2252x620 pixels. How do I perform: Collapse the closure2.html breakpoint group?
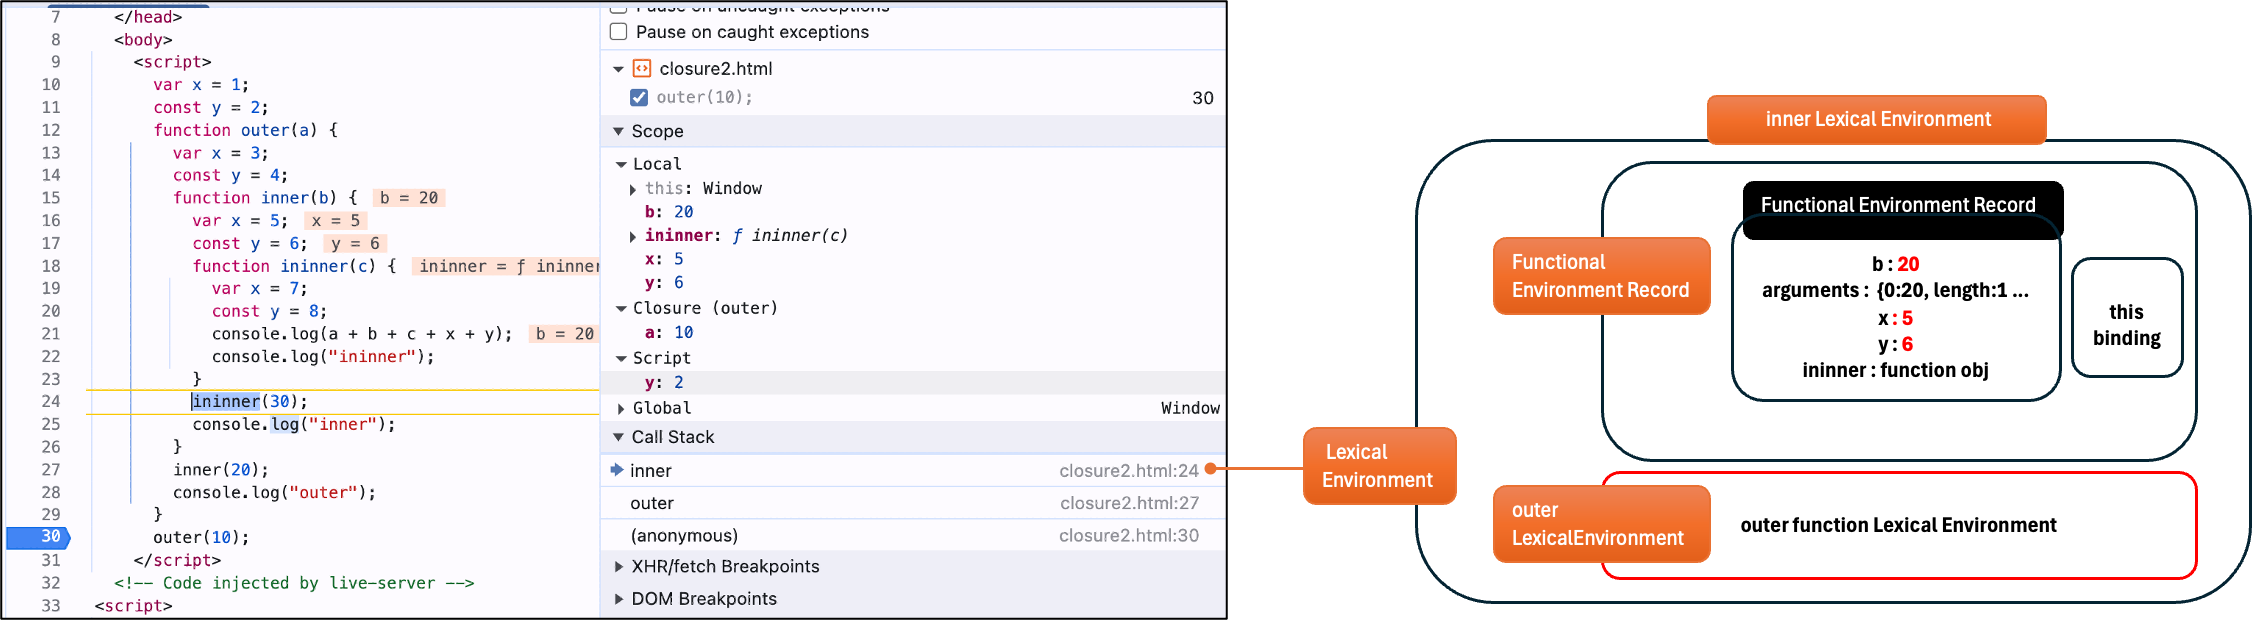coord(618,69)
